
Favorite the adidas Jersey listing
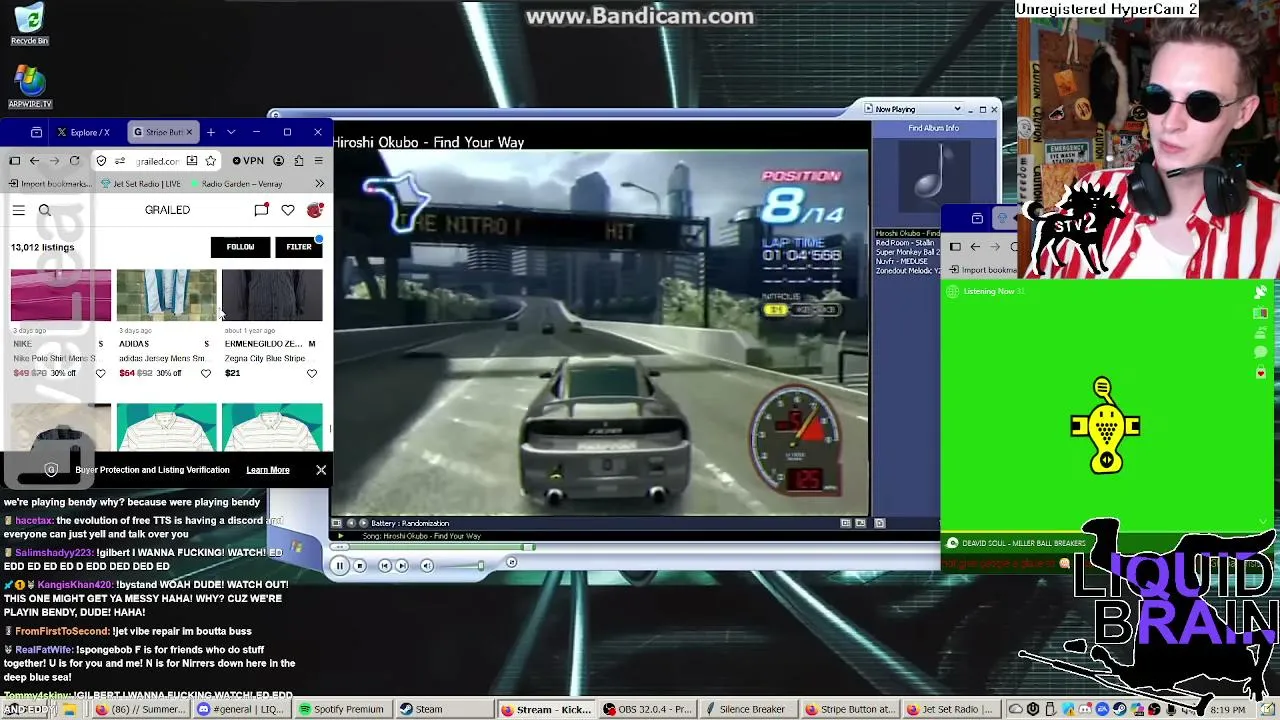[206, 374]
